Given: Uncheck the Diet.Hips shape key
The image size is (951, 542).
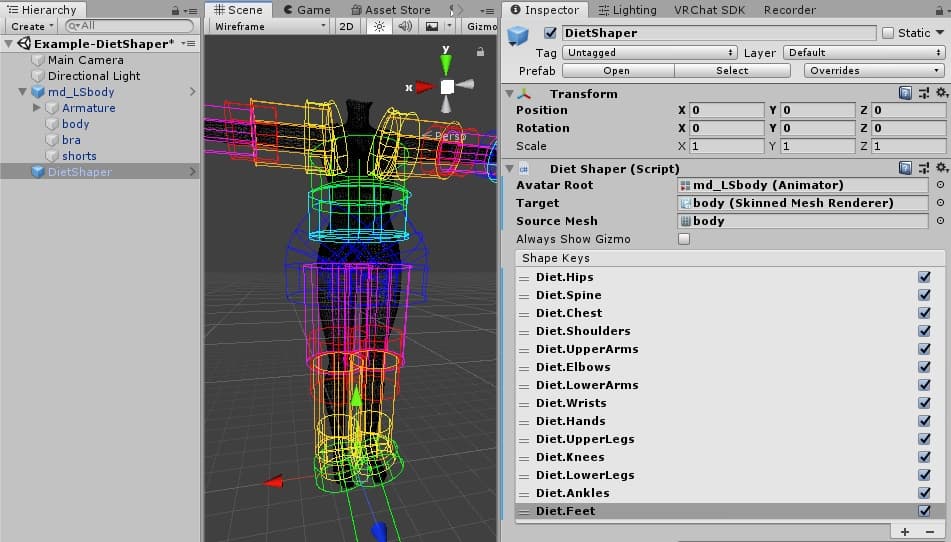Looking at the screenshot, I should 924,277.
